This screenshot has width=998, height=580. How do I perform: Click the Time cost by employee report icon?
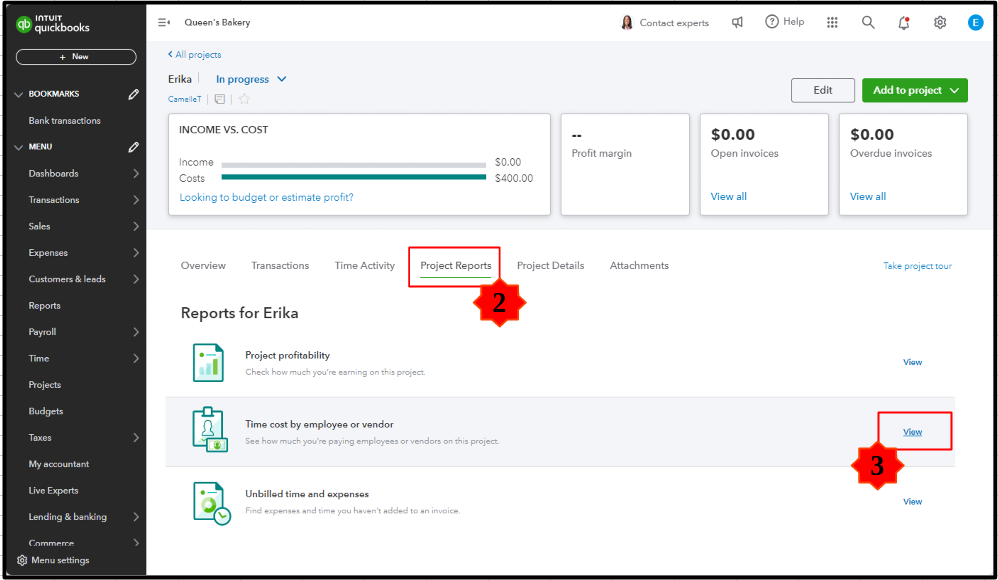(x=209, y=430)
